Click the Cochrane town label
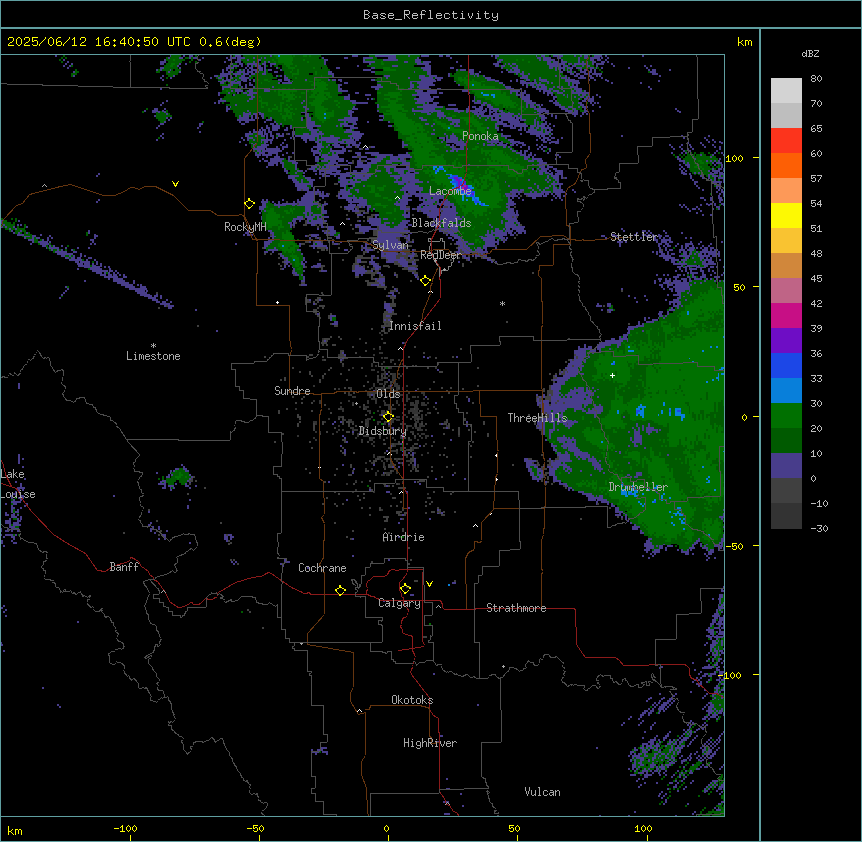 (x=322, y=568)
